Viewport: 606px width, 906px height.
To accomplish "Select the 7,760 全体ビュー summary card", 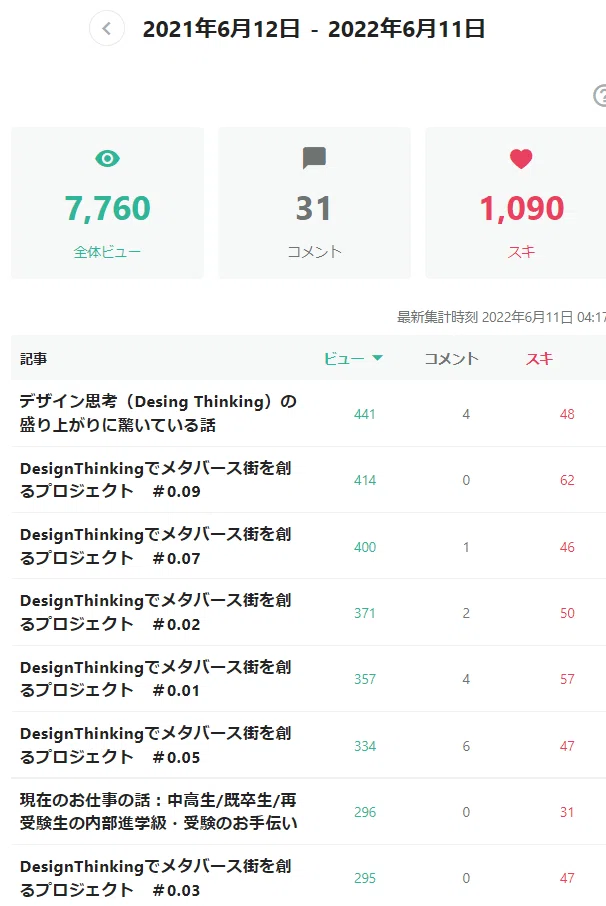I will tap(107, 203).
